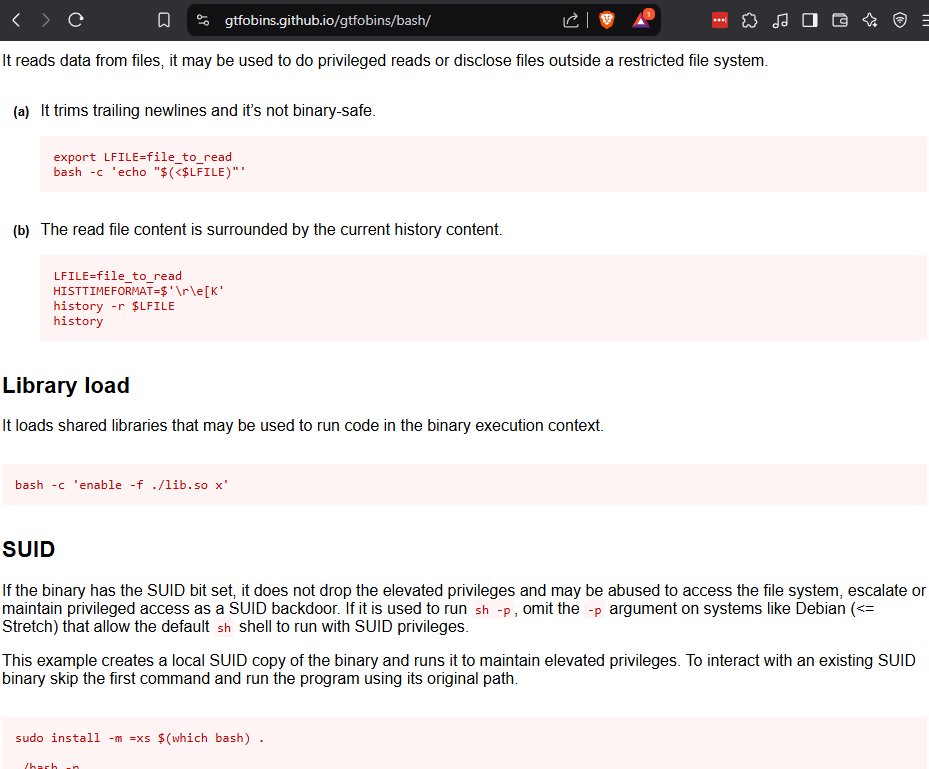Image resolution: width=929 pixels, height=769 pixels.
Task: Reload the current page
Action: click(x=76, y=19)
